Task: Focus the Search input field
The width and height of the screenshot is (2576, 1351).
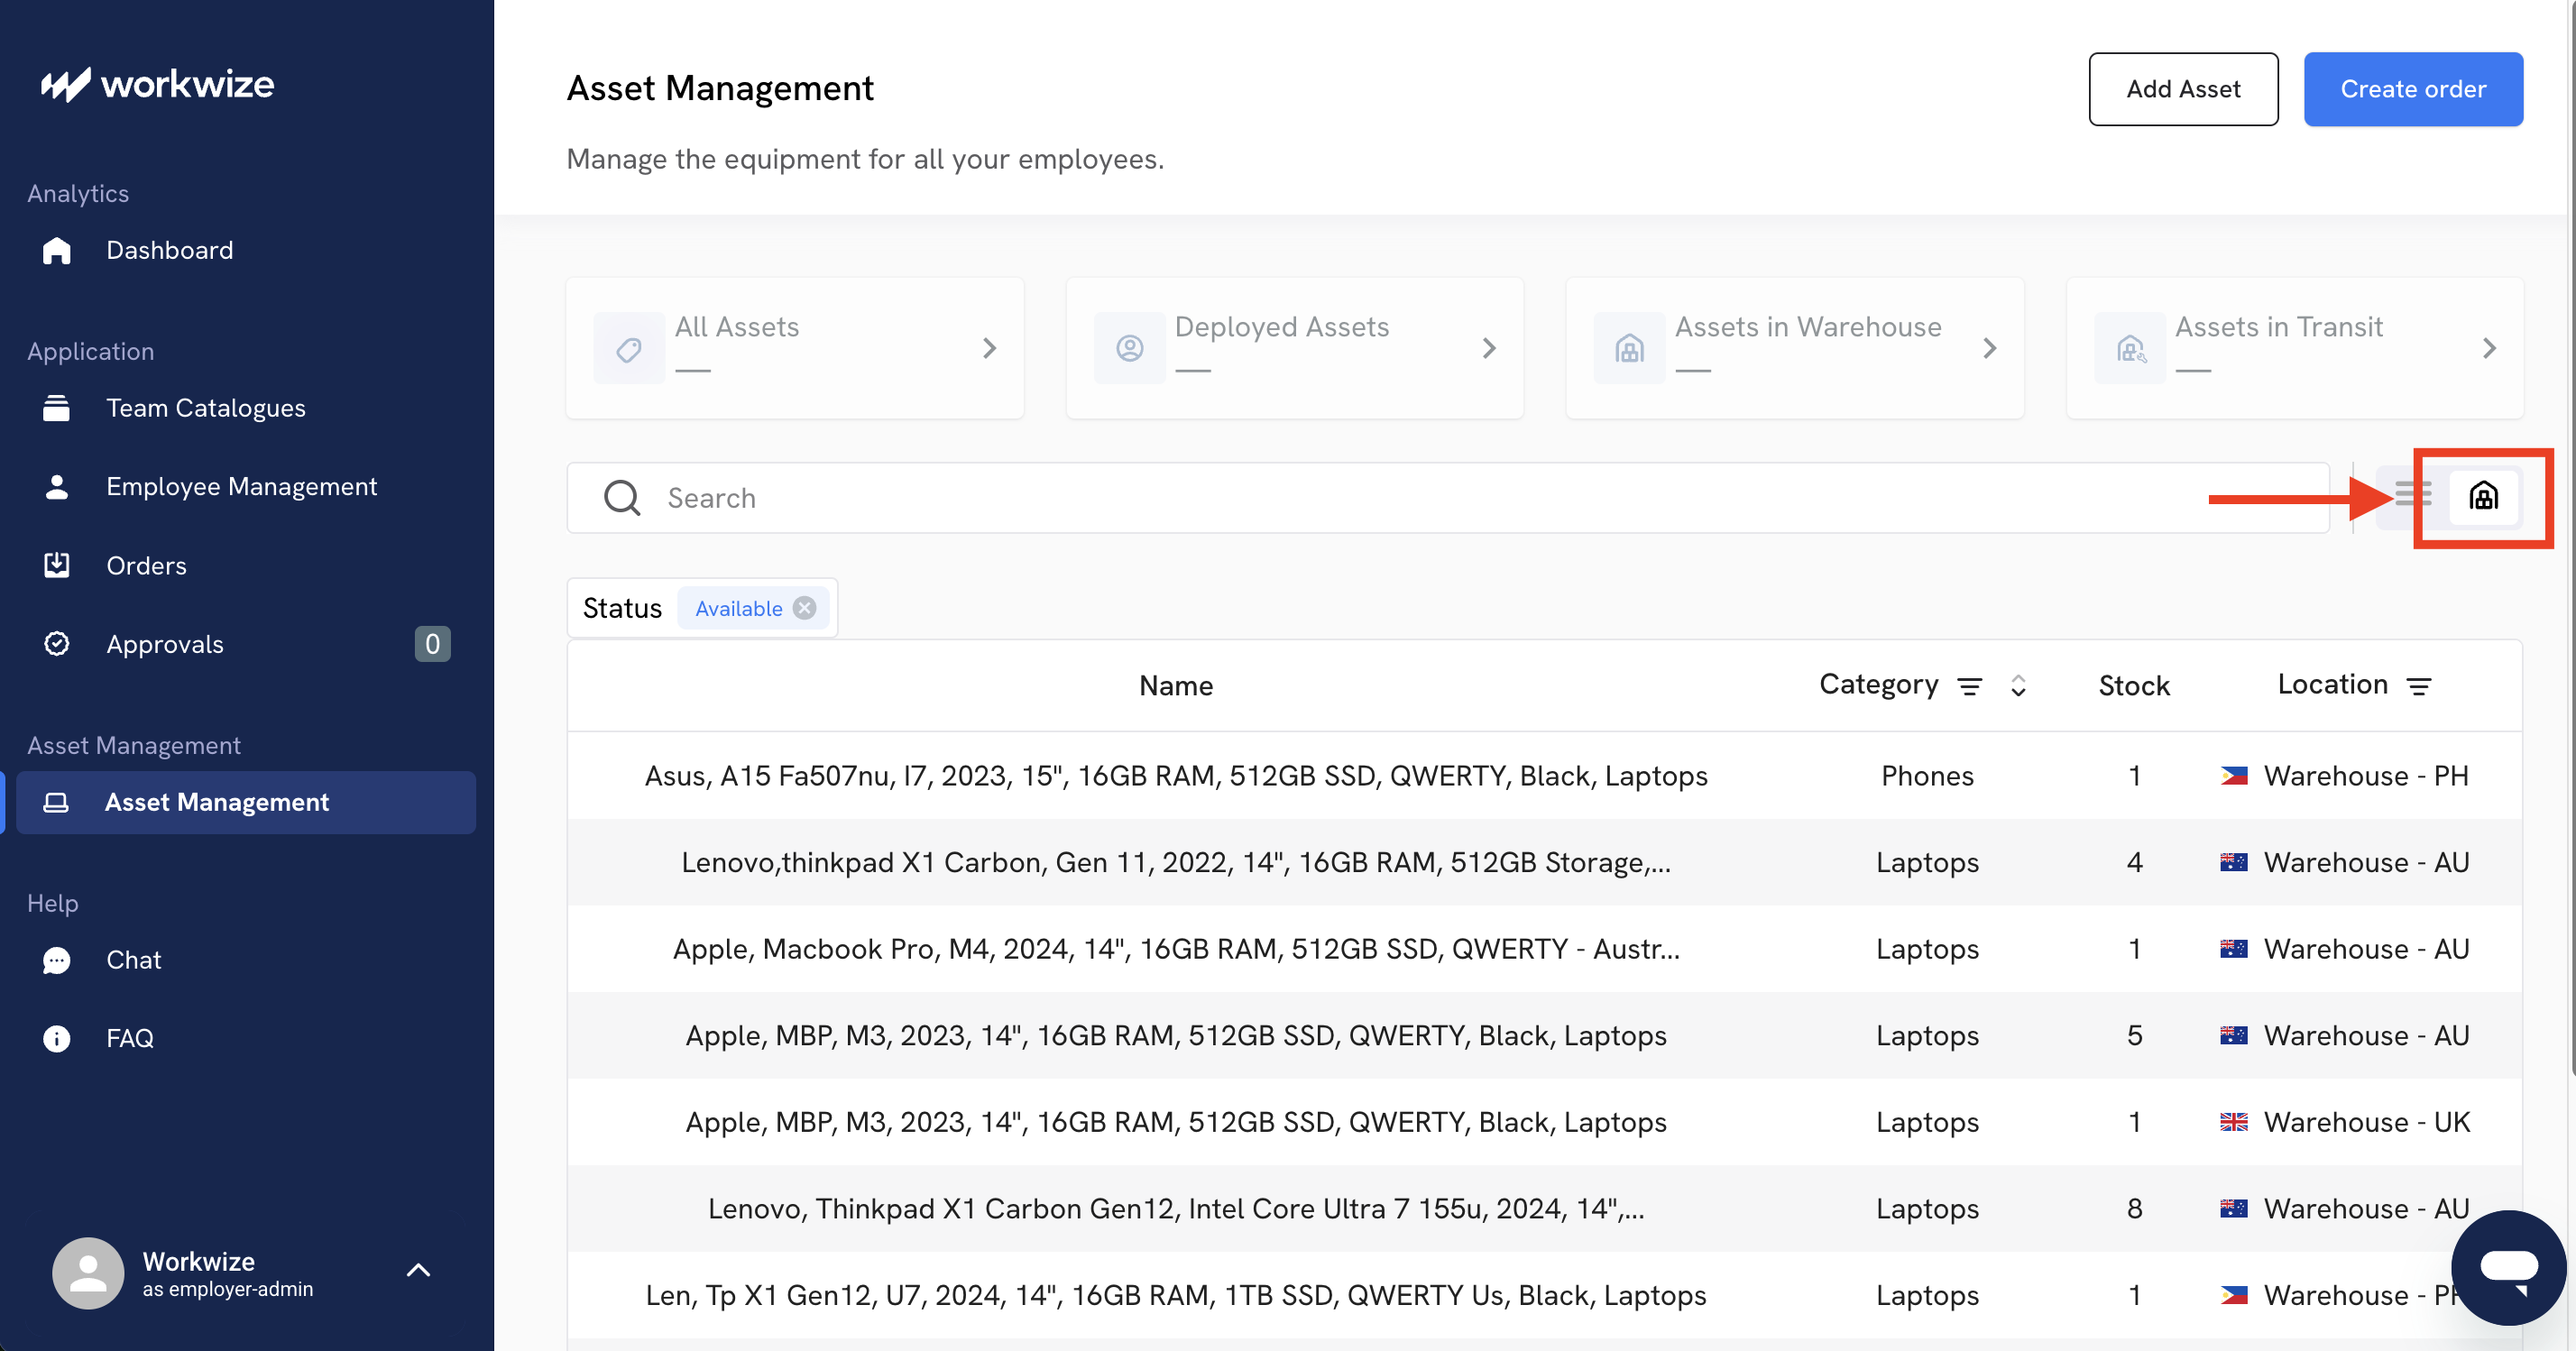Action: coord(1448,498)
